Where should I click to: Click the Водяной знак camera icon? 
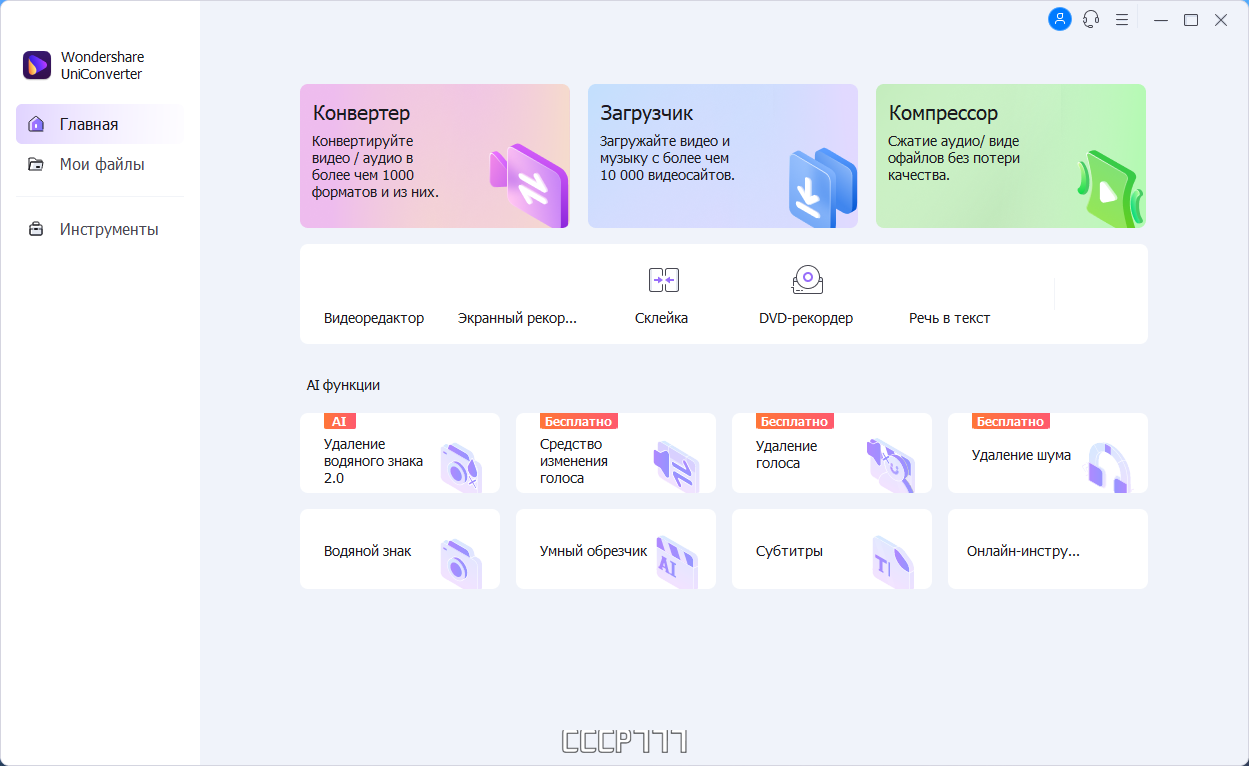(x=461, y=564)
